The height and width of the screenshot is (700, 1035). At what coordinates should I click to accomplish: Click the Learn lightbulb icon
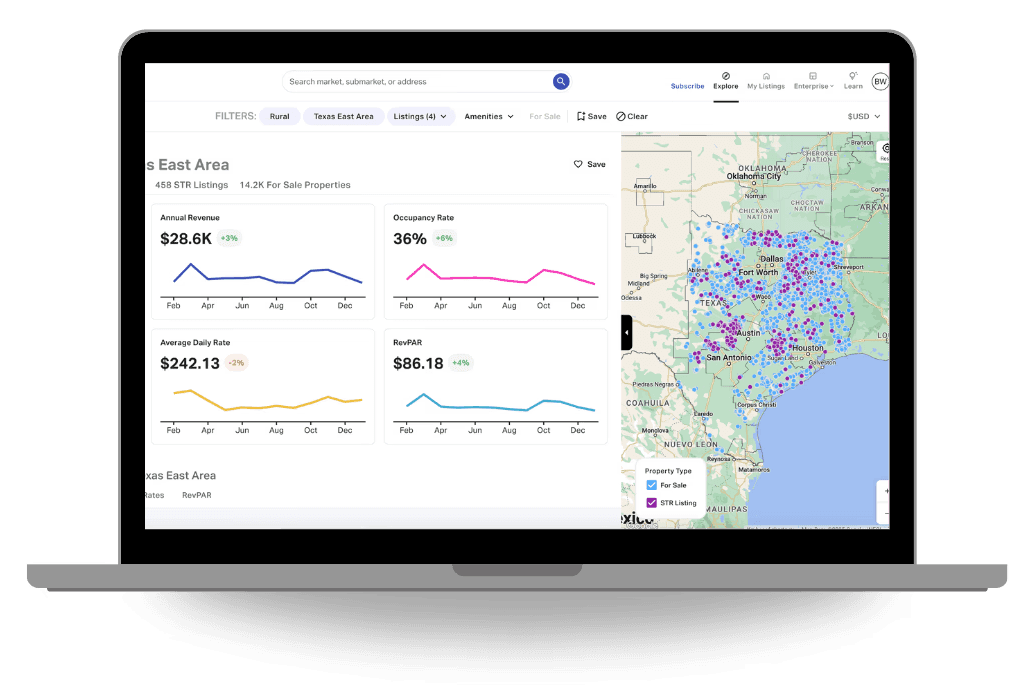[853, 77]
